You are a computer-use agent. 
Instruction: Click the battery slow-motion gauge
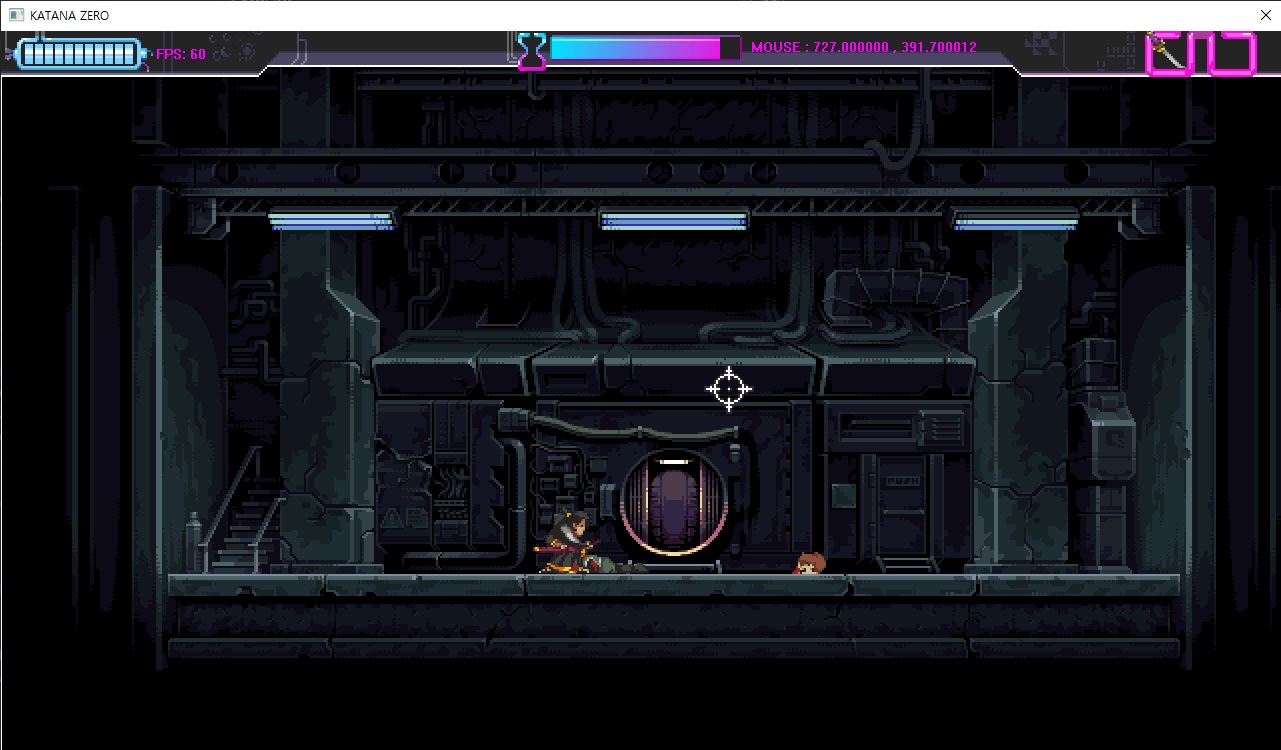tap(80, 53)
